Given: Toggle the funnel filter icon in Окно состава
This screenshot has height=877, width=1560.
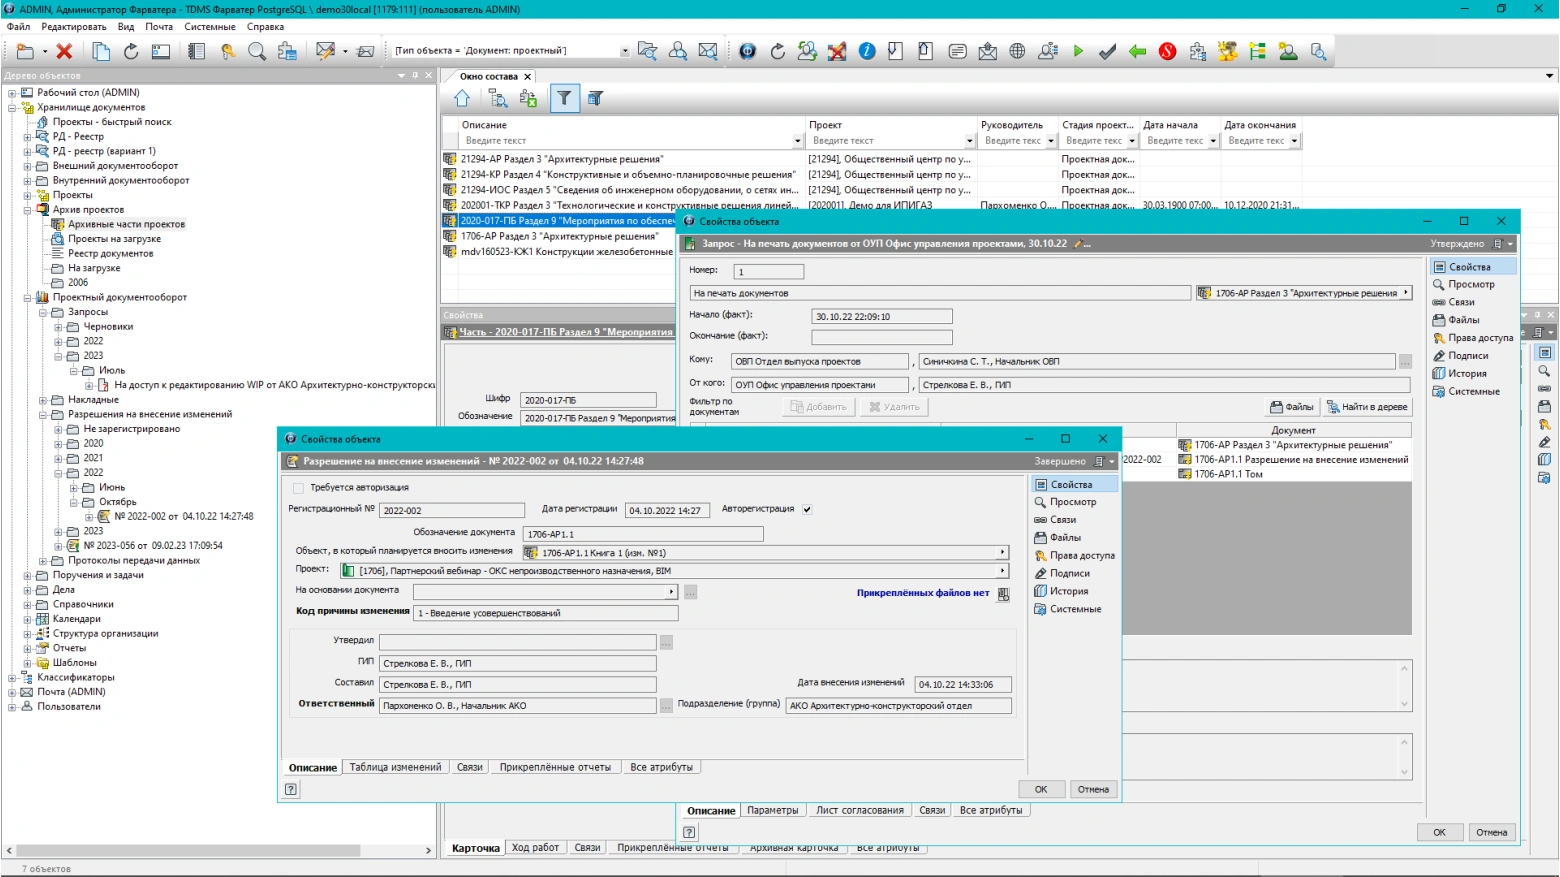Looking at the screenshot, I should click(564, 98).
